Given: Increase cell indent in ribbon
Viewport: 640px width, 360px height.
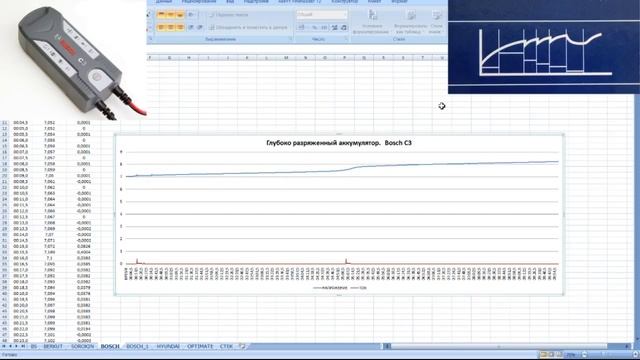Looking at the screenshot, I should click(x=200, y=27).
